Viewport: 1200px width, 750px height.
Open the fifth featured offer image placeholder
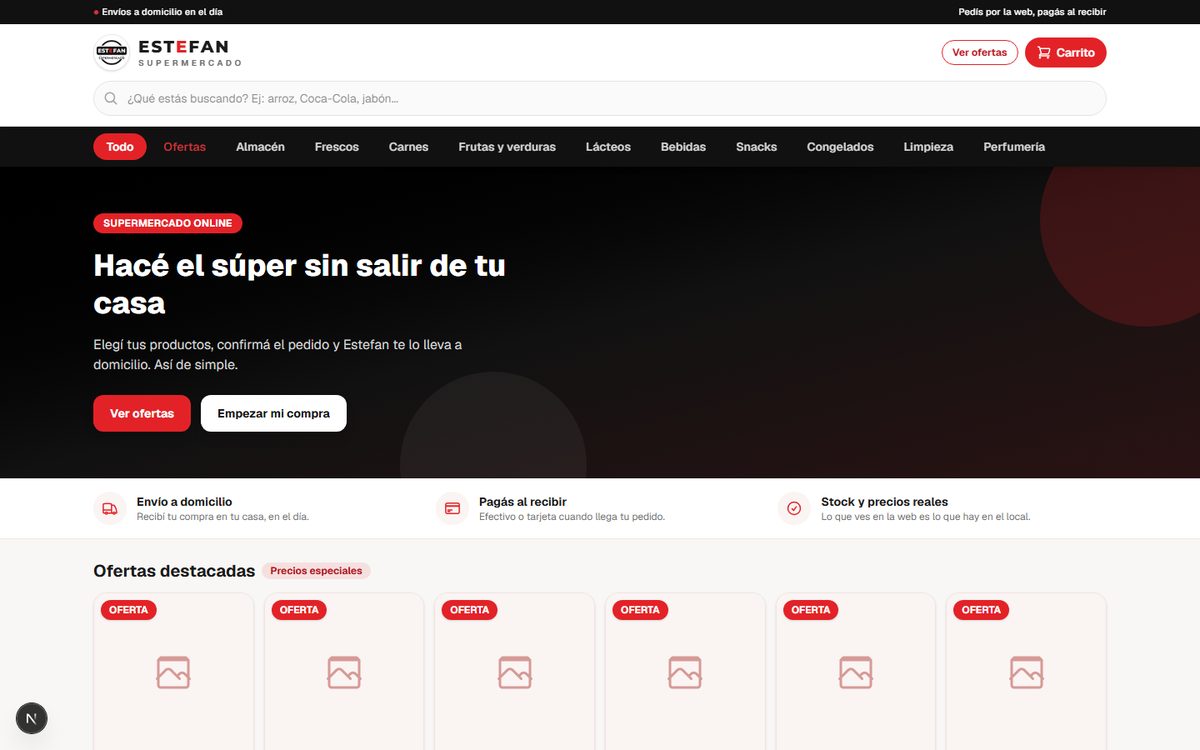(x=856, y=672)
